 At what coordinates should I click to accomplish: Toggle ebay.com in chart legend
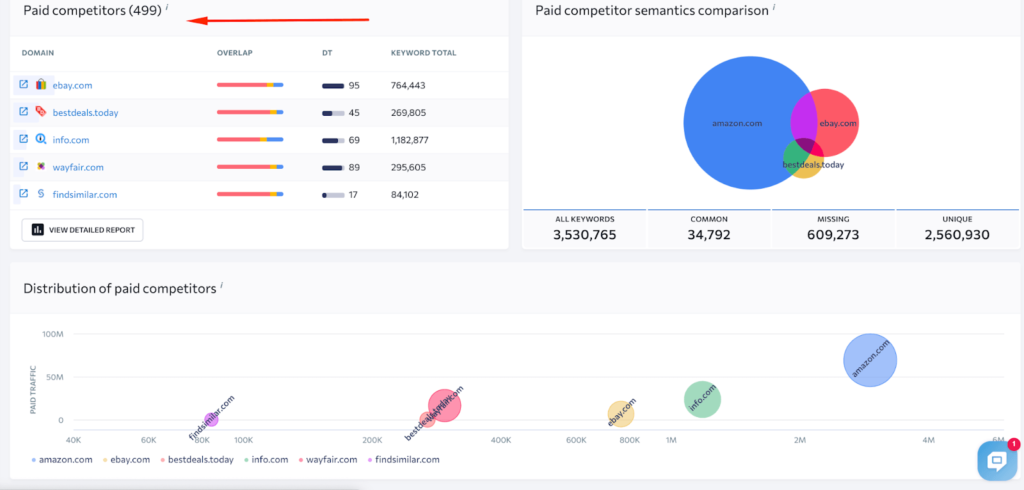pos(126,459)
